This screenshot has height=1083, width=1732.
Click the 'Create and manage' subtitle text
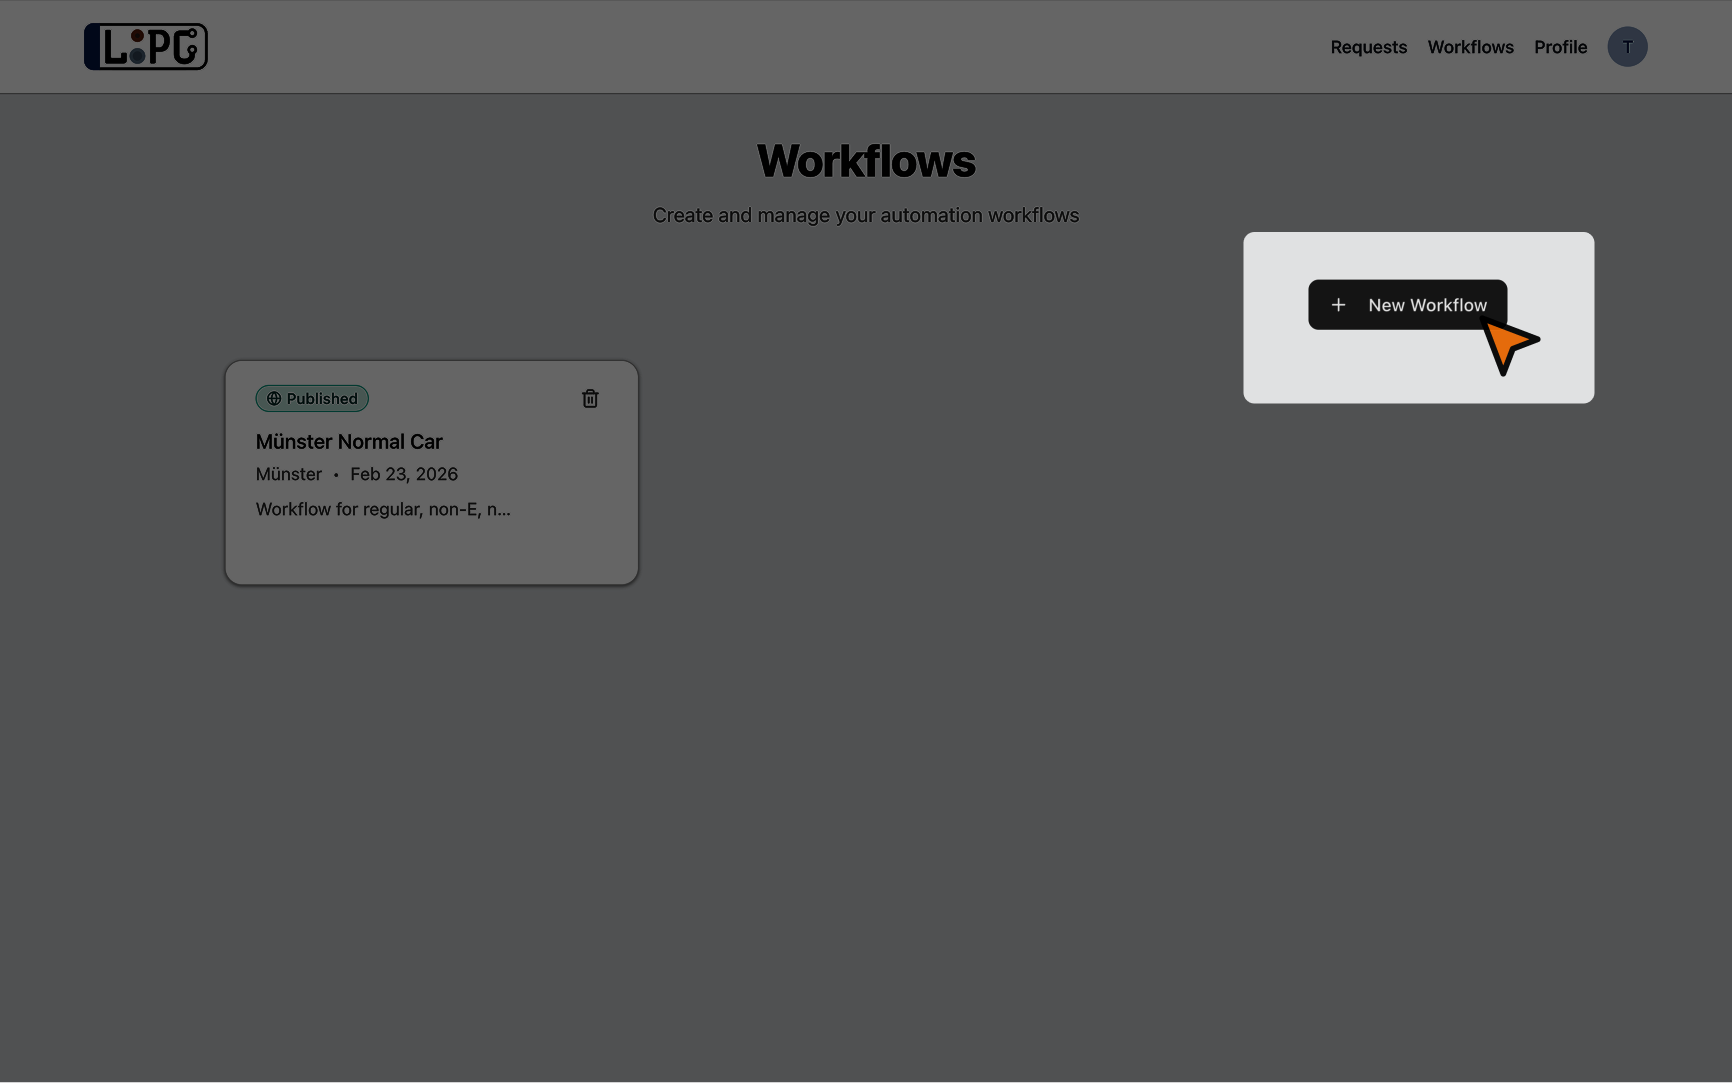pyautogui.click(x=866, y=215)
